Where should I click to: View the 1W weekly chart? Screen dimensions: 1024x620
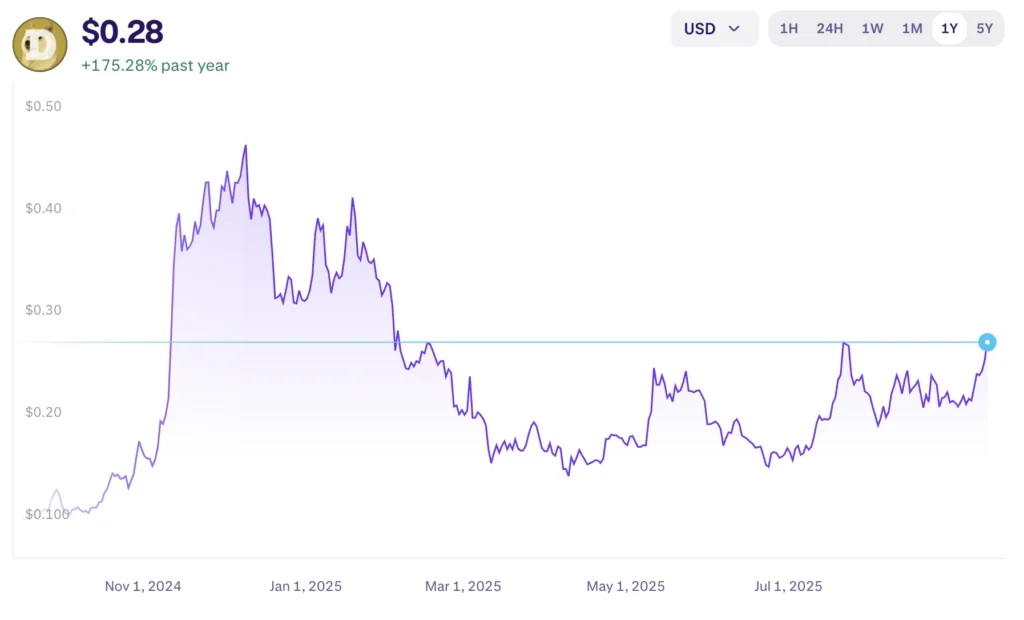click(x=871, y=29)
